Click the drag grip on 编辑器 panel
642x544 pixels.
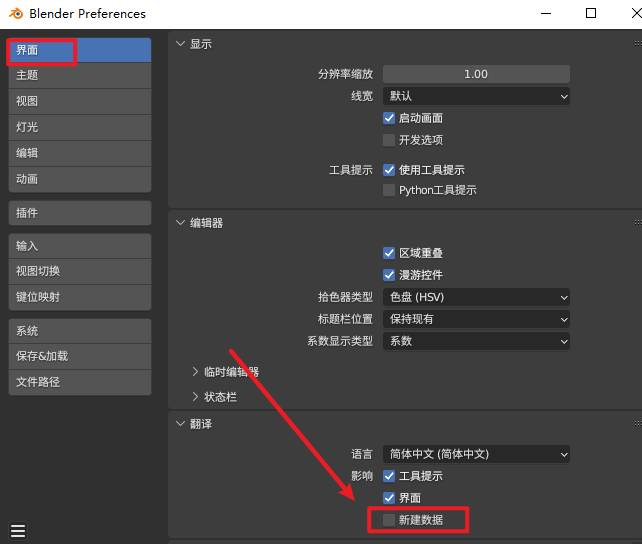(x=636, y=223)
